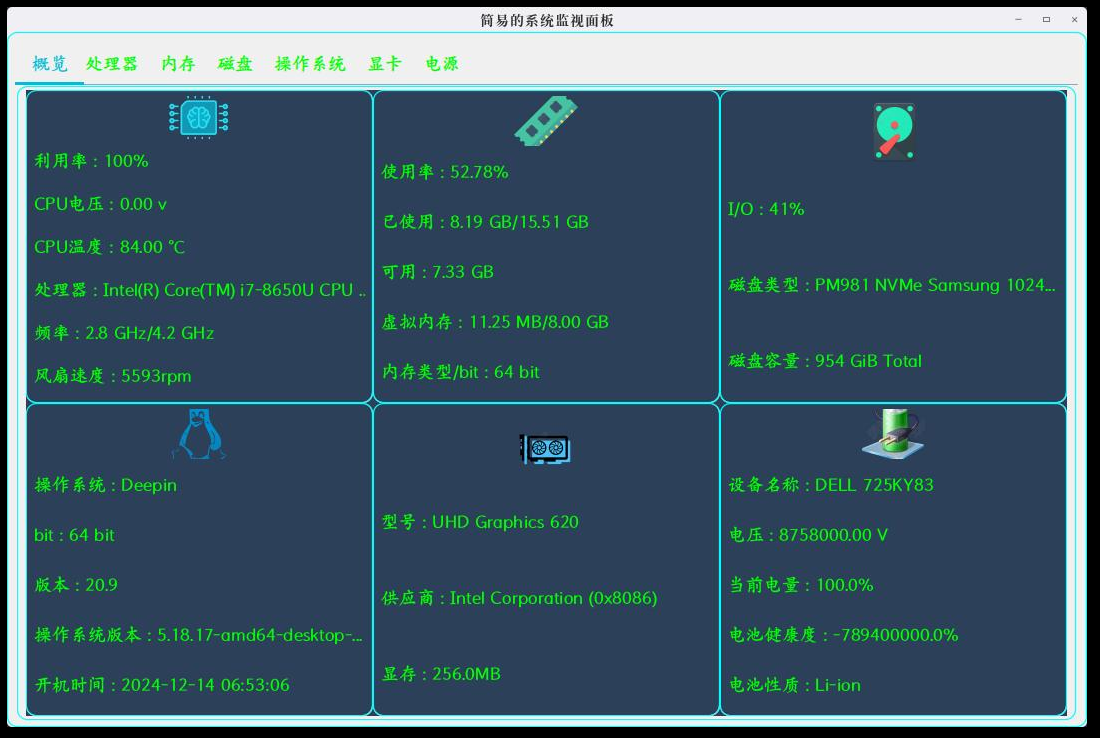Click the hard disk drive icon
The height and width of the screenshot is (738, 1100).
[x=894, y=132]
